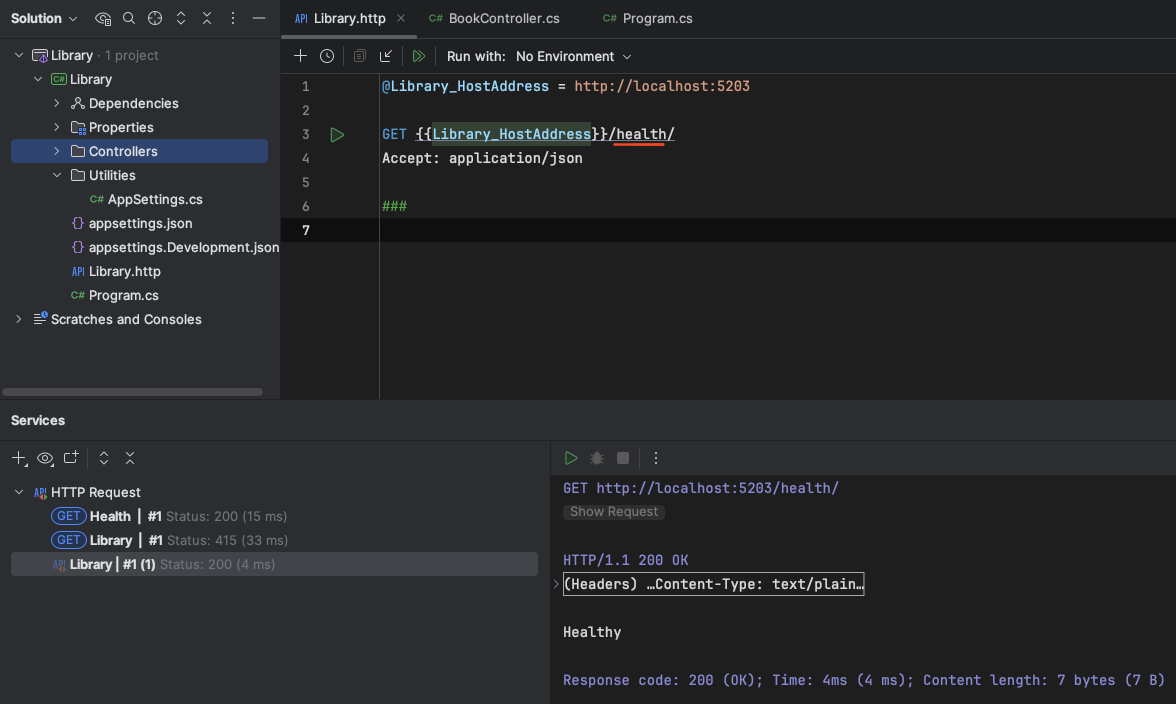The height and width of the screenshot is (704, 1176).
Task: Expand the response Headers section
Action: 557,584
